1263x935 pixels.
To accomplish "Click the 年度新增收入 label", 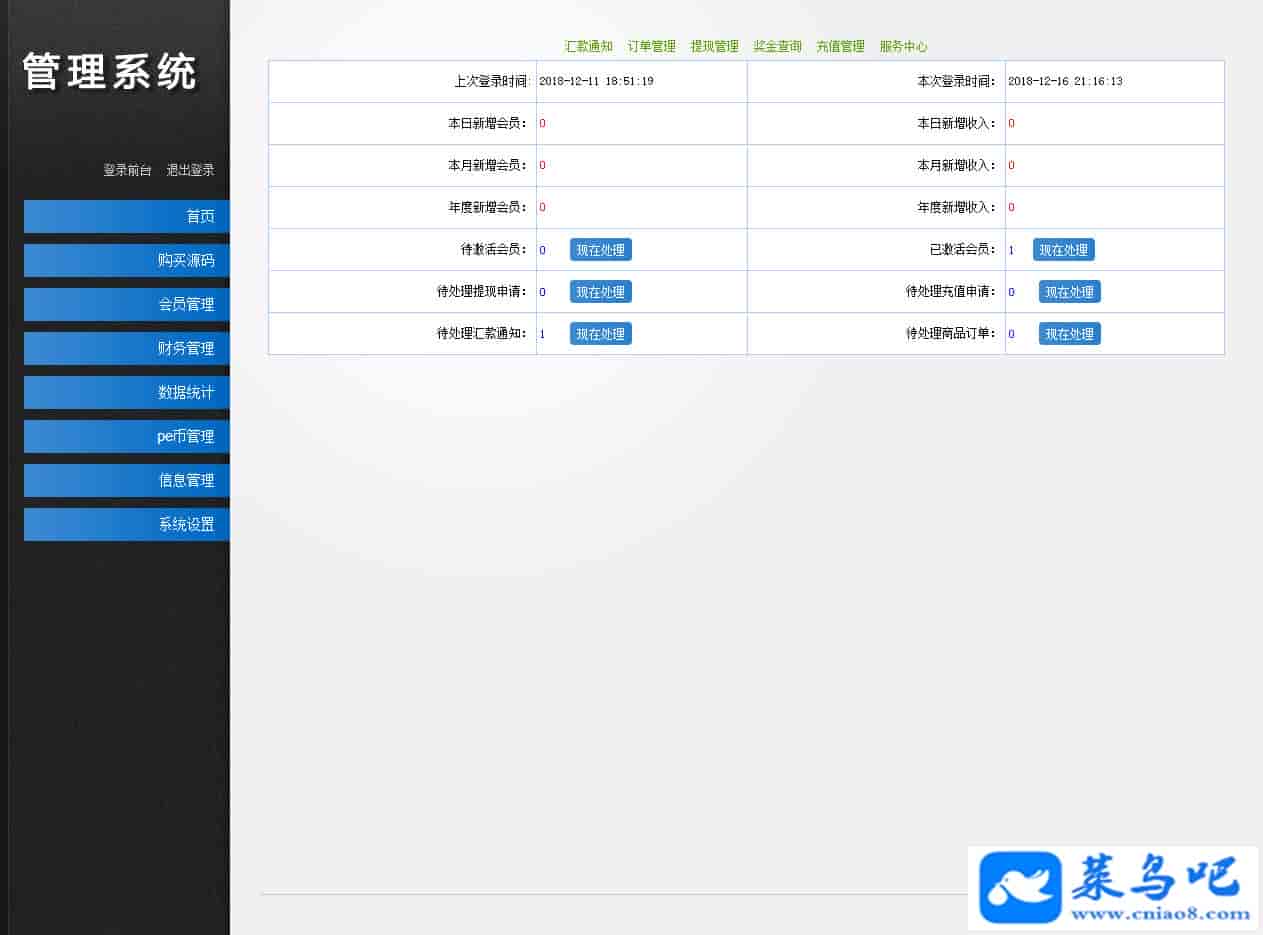I will (957, 207).
